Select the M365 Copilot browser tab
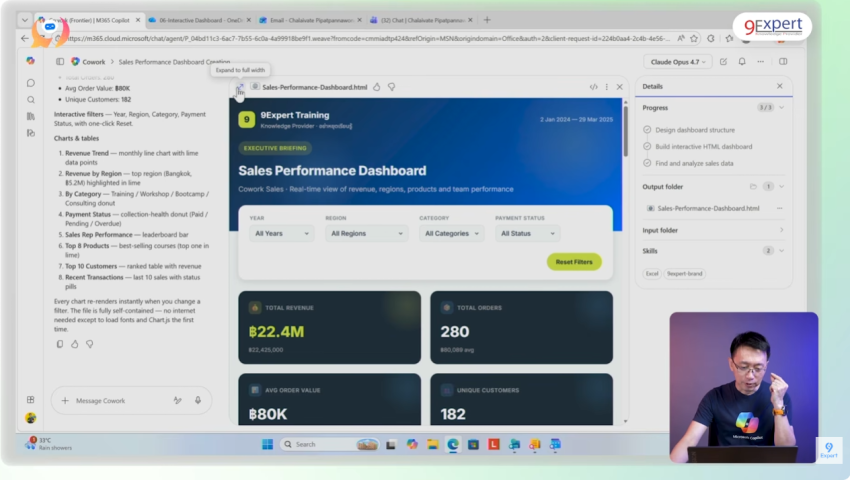This screenshot has height=480, width=850. click(89, 20)
